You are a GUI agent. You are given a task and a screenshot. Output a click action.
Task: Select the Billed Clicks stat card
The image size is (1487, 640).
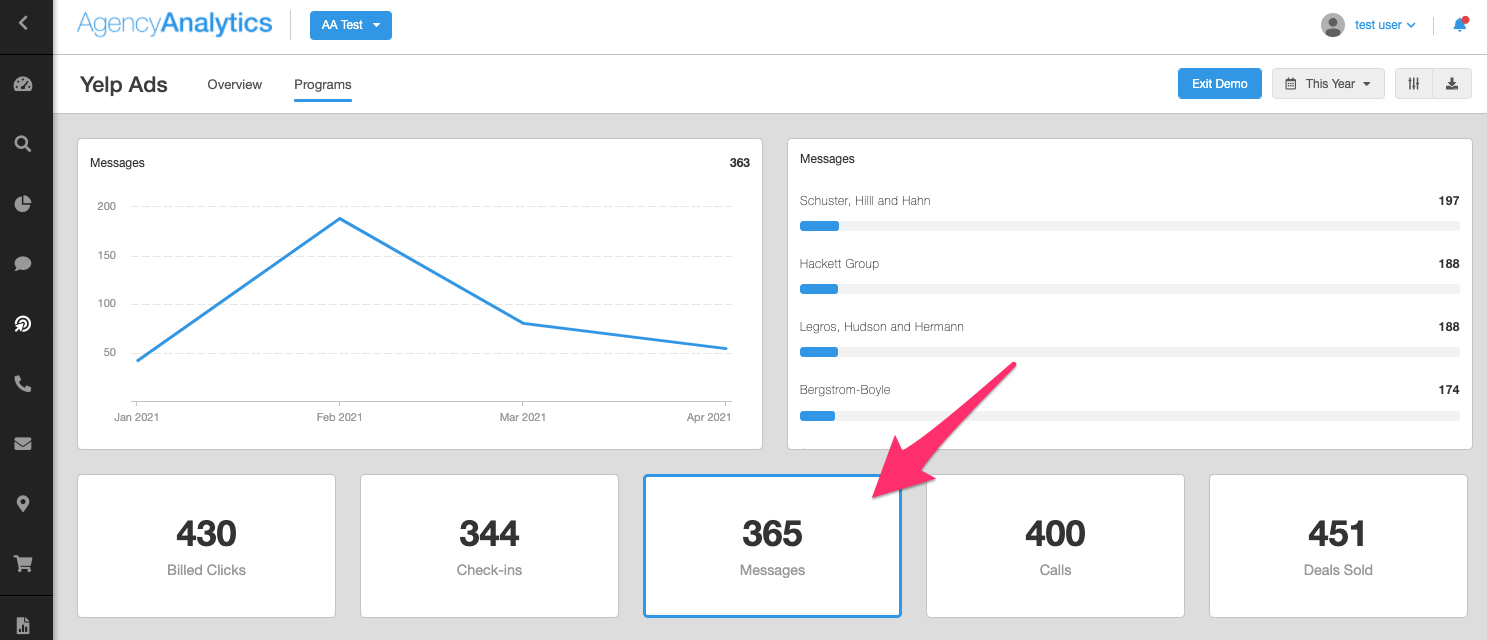206,546
